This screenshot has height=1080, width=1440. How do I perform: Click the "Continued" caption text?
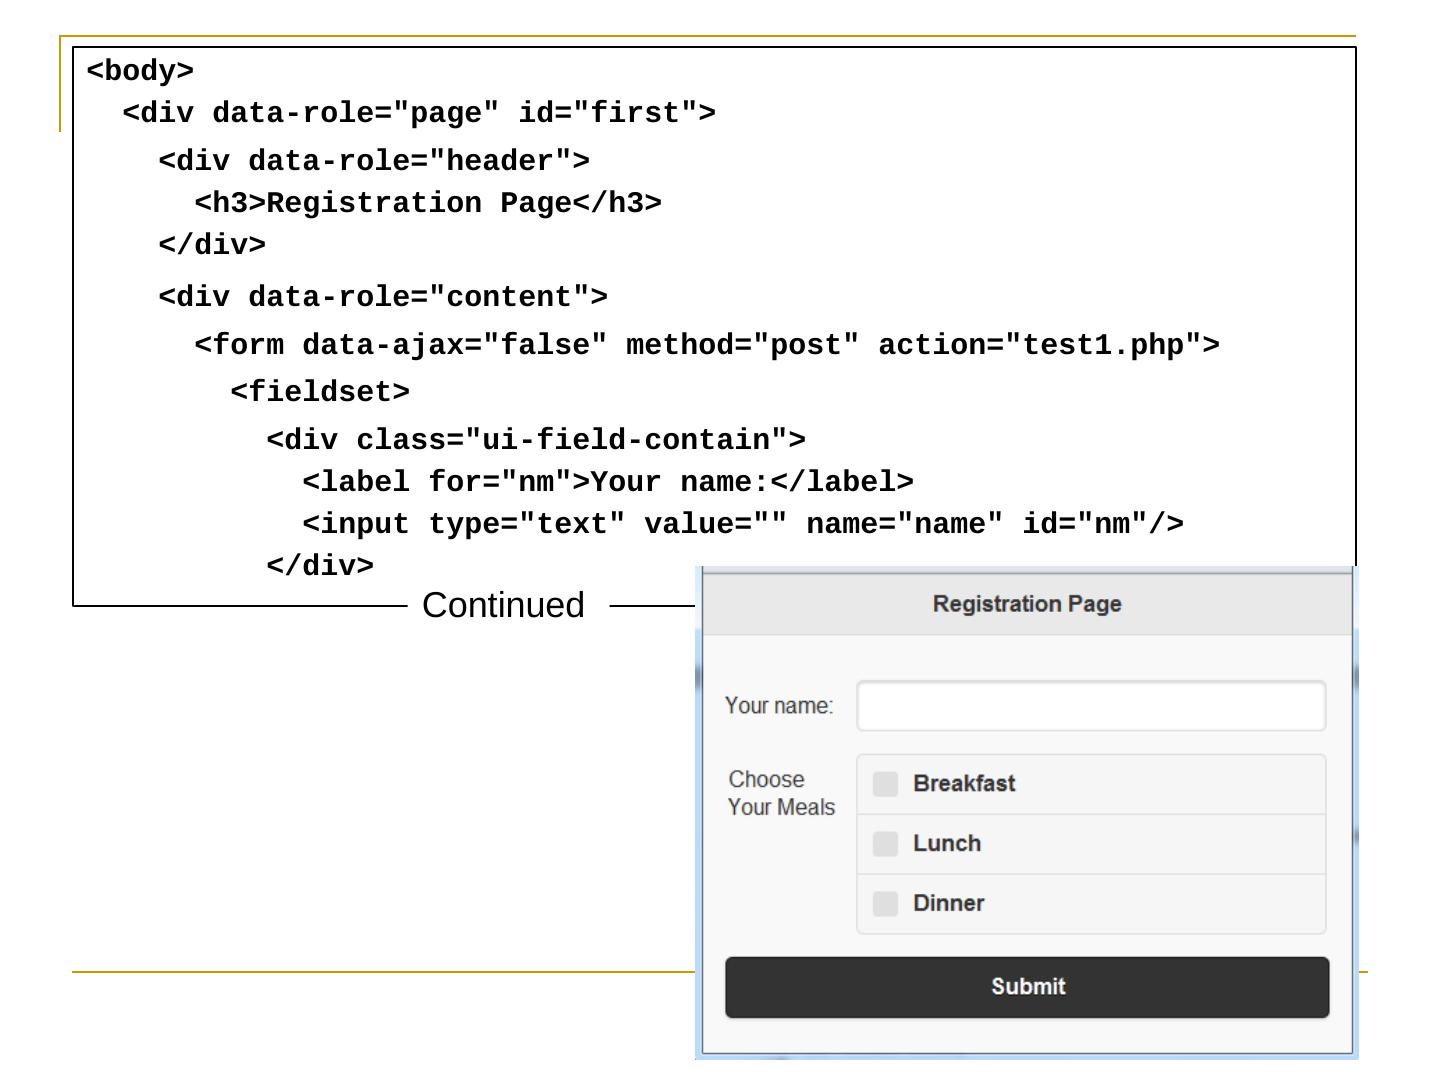(503, 606)
